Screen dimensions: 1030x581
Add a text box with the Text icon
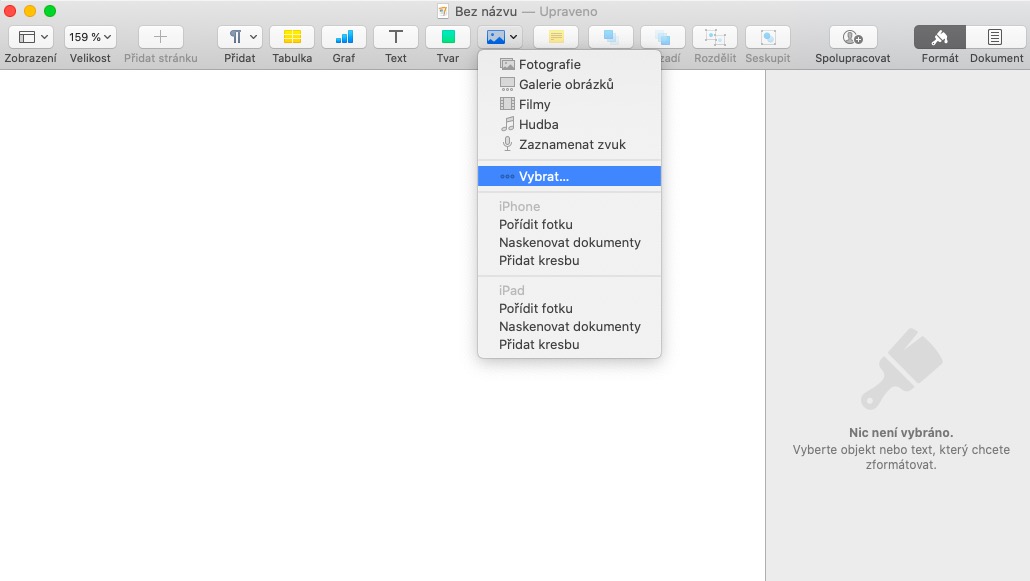pos(395,37)
